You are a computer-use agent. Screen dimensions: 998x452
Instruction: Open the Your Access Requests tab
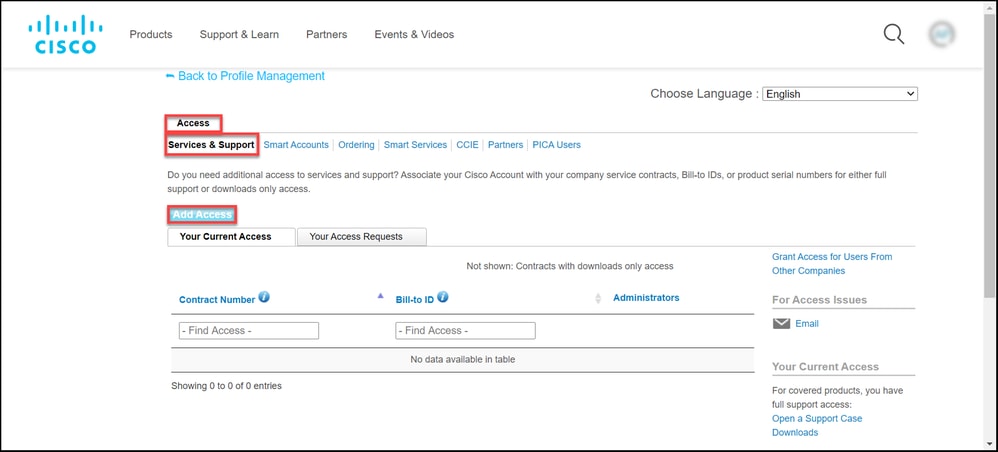click(x=362, y=237)
